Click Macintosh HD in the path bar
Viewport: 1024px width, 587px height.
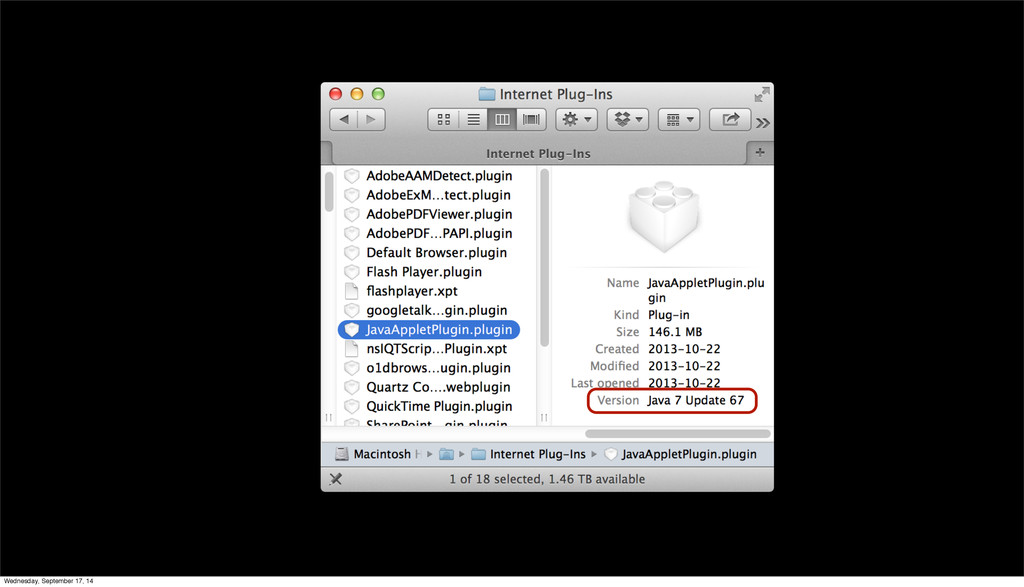point(377,454)
